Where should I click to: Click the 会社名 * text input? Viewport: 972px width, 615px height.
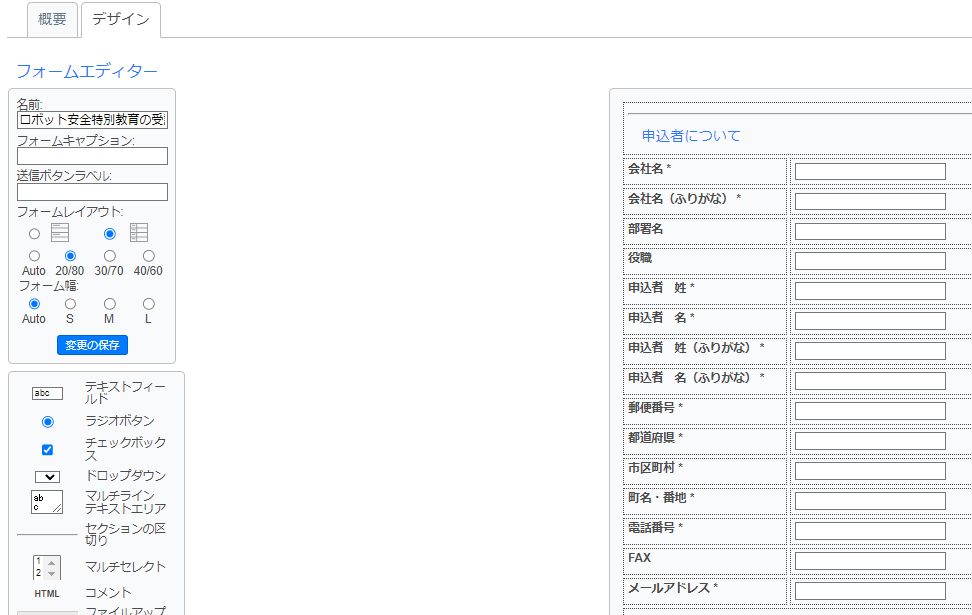click(x=870, y=172)
